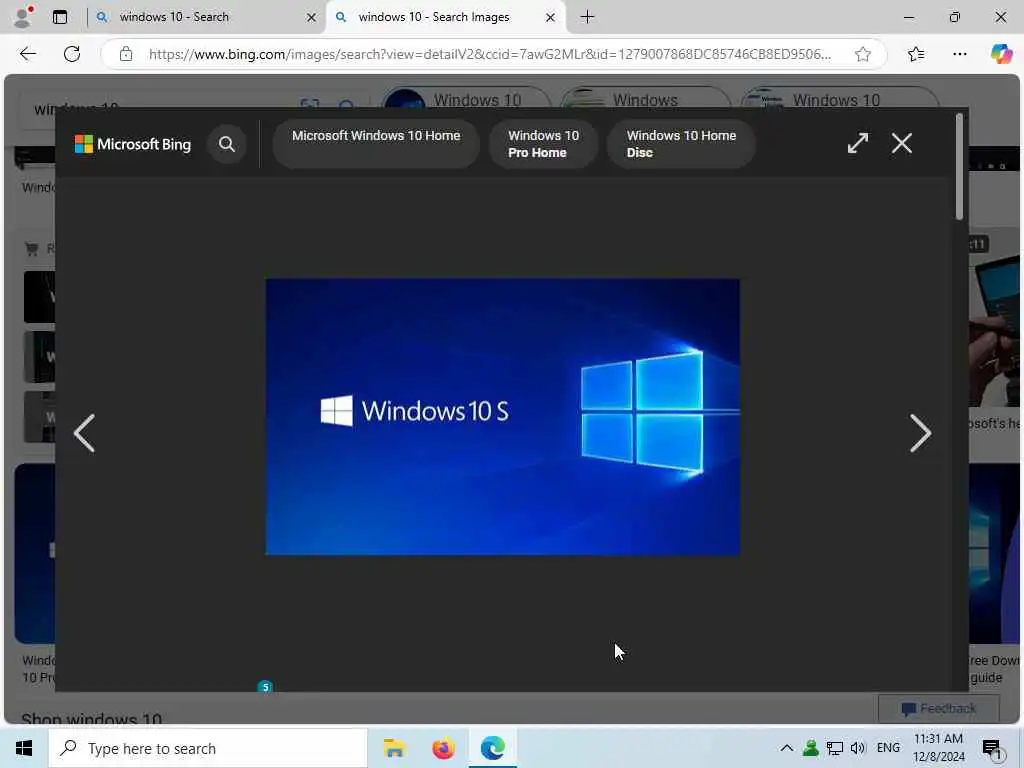View site information lock icon

coord(126,54)
